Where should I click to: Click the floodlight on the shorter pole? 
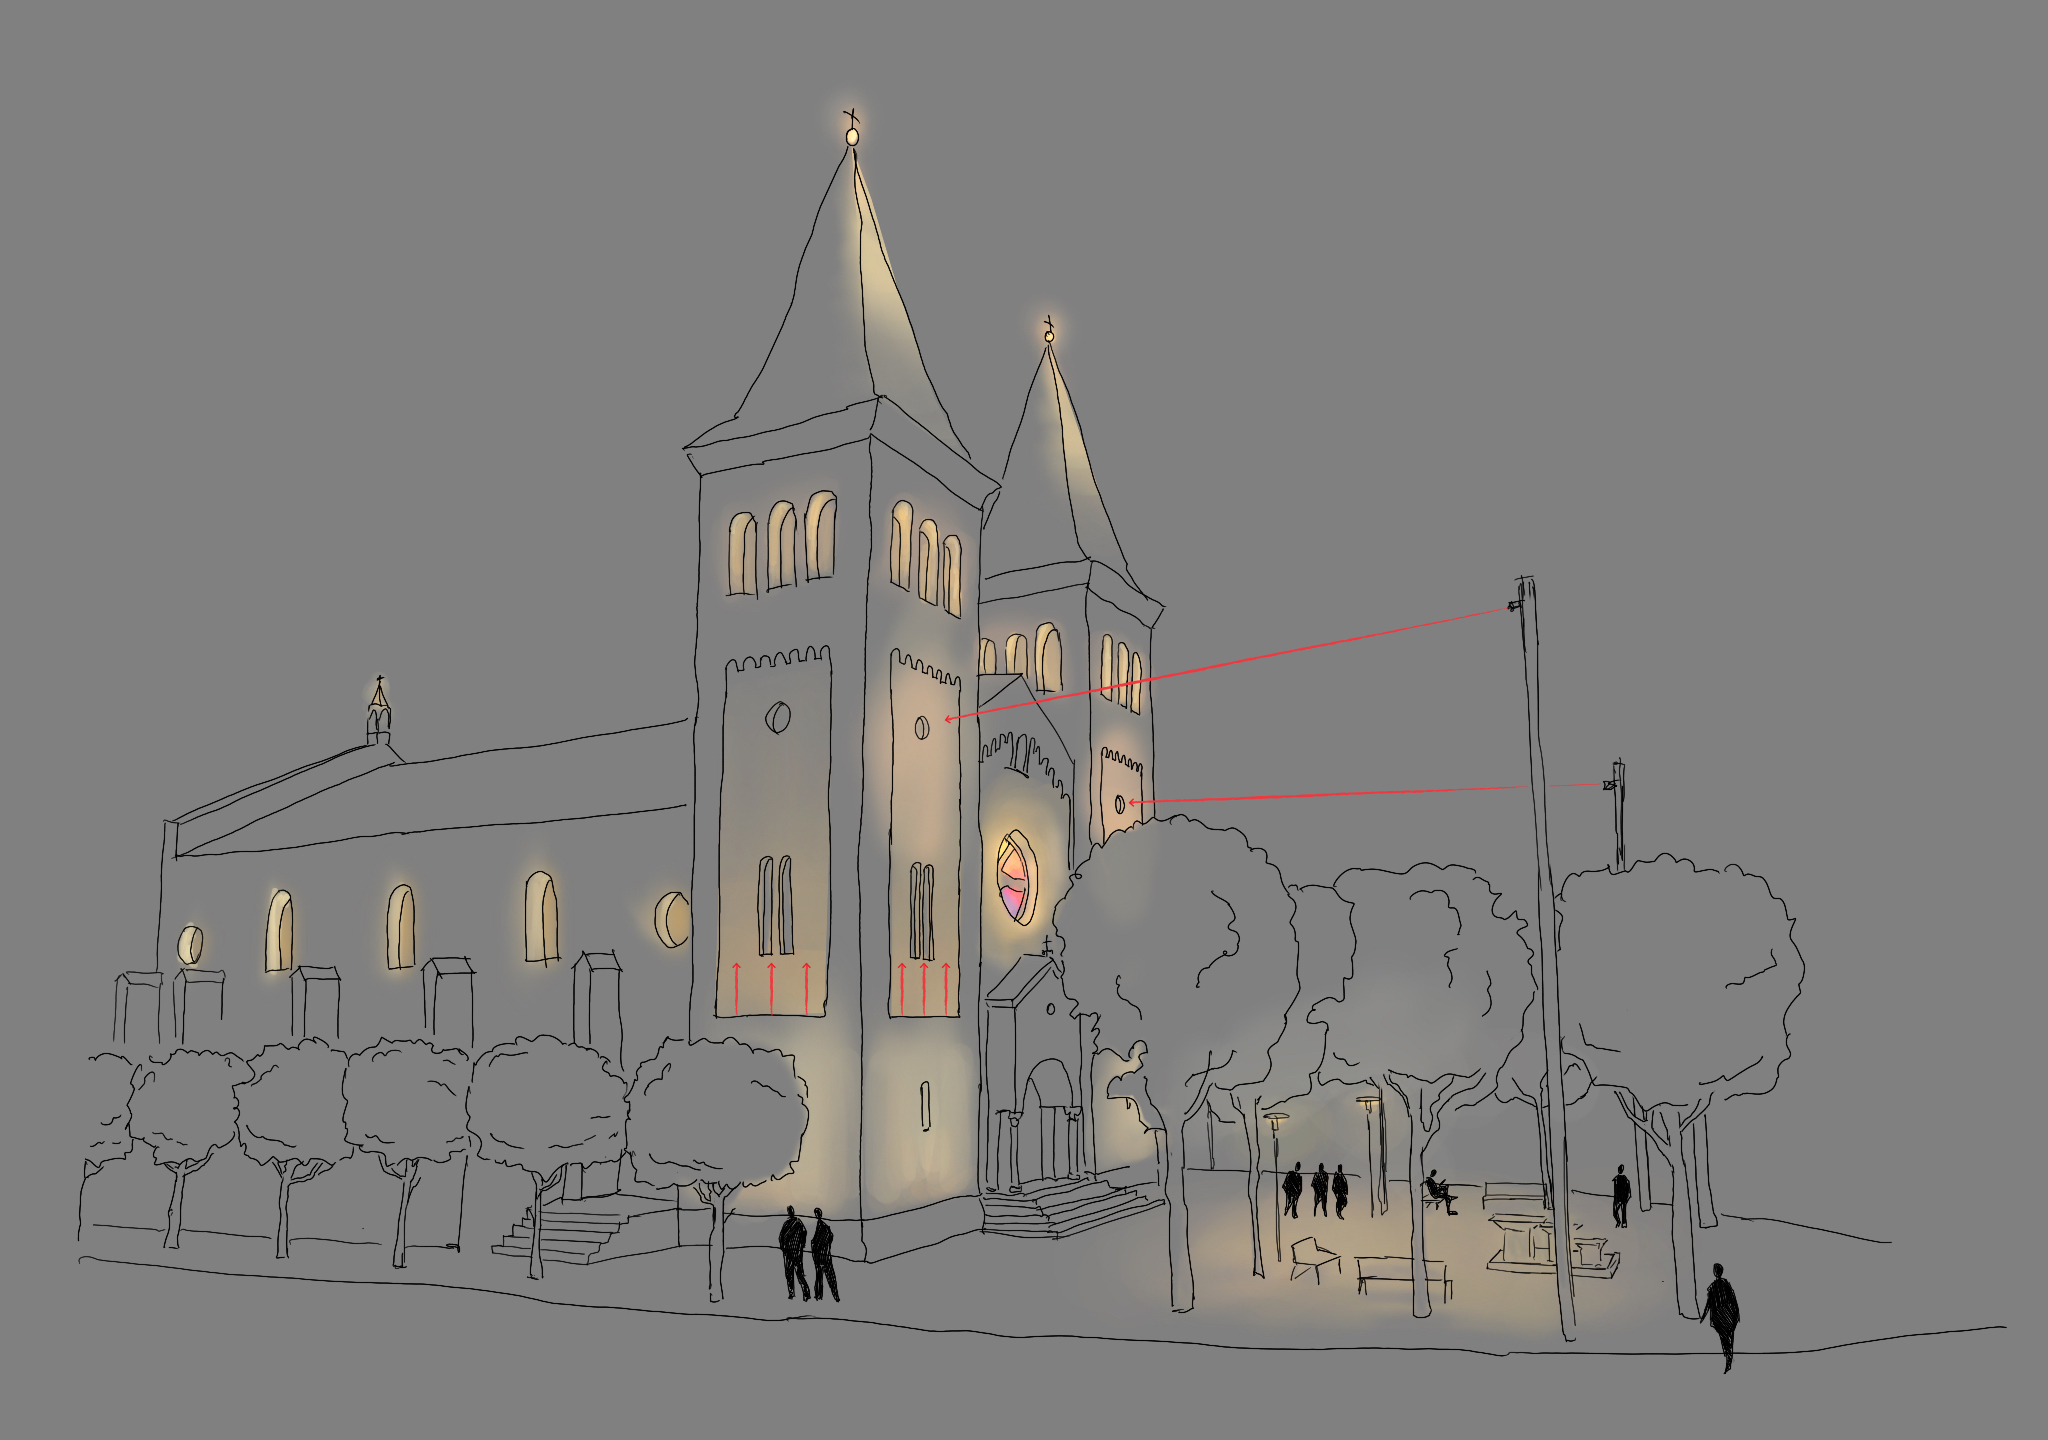coord(1610,785)
